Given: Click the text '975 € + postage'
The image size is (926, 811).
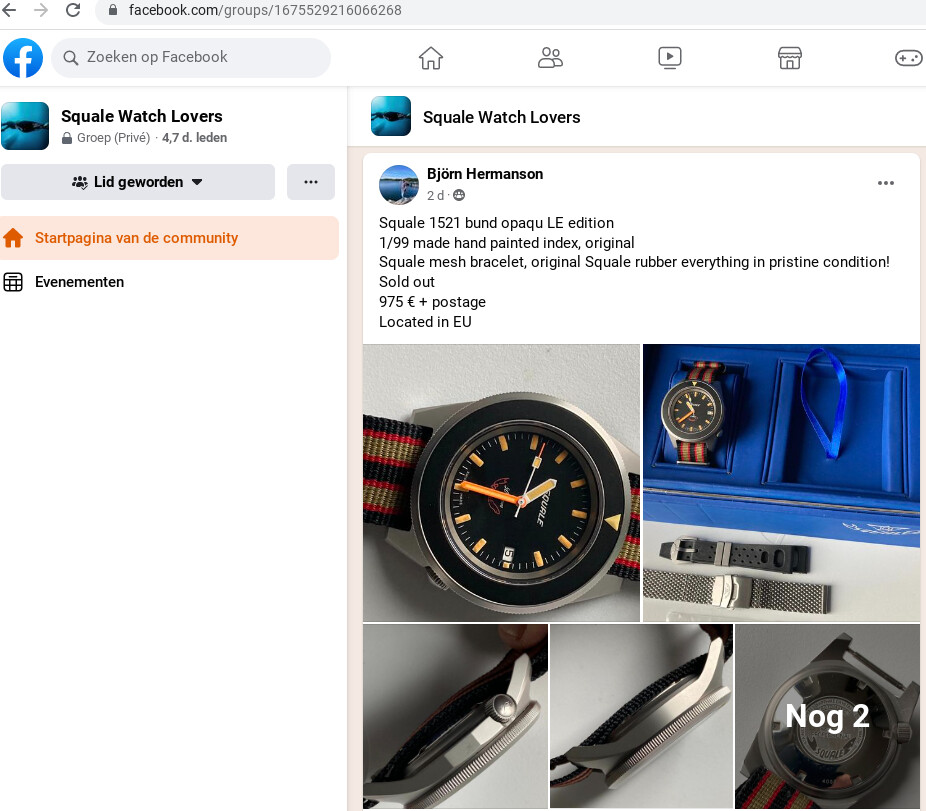Looking at the screenshot, I should (432, 302).
